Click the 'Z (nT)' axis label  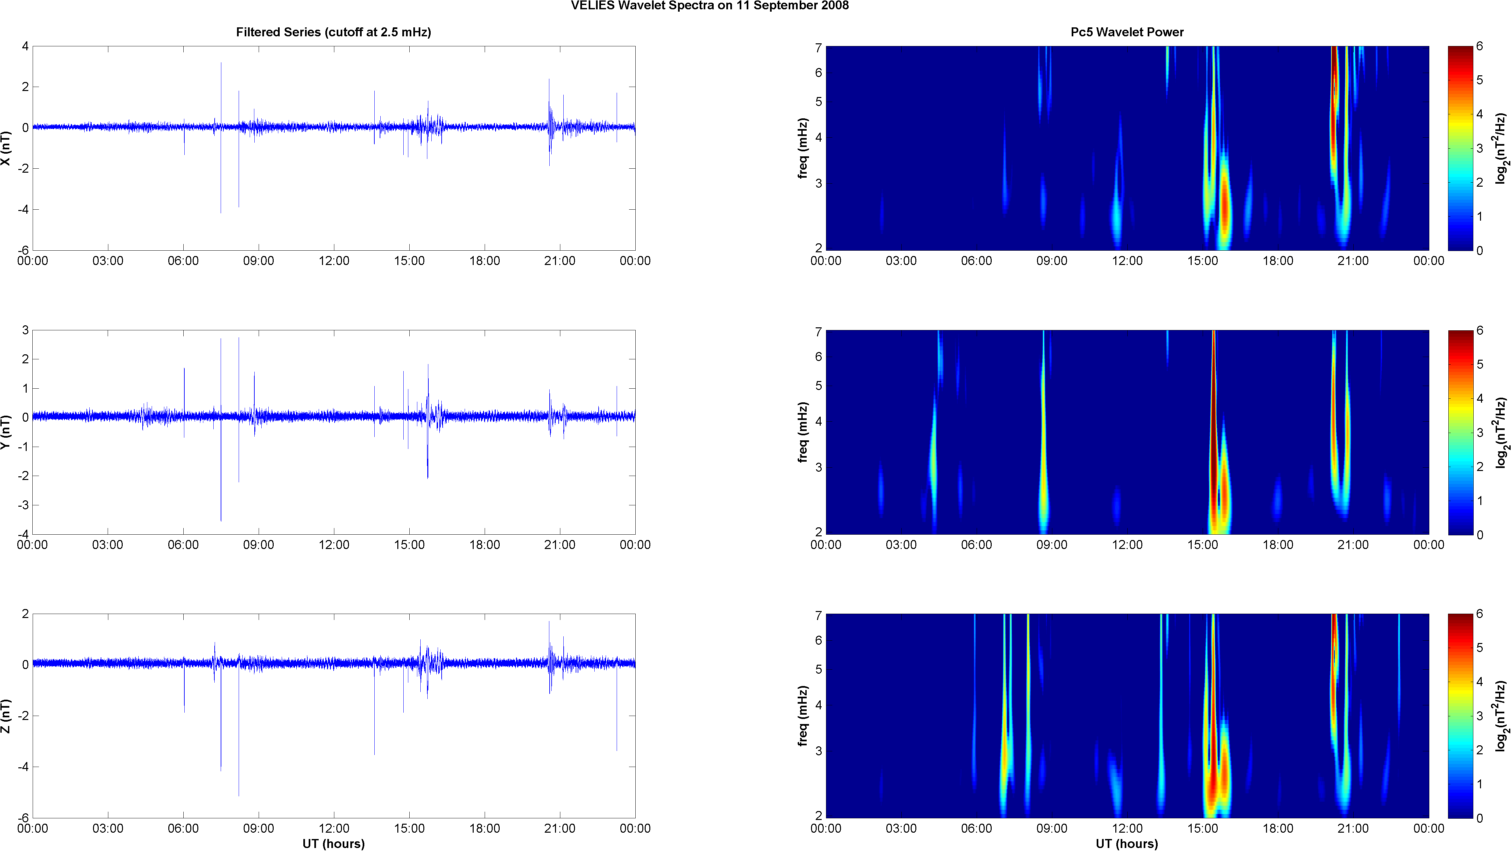pyautogui.click(x=7, y=716)
